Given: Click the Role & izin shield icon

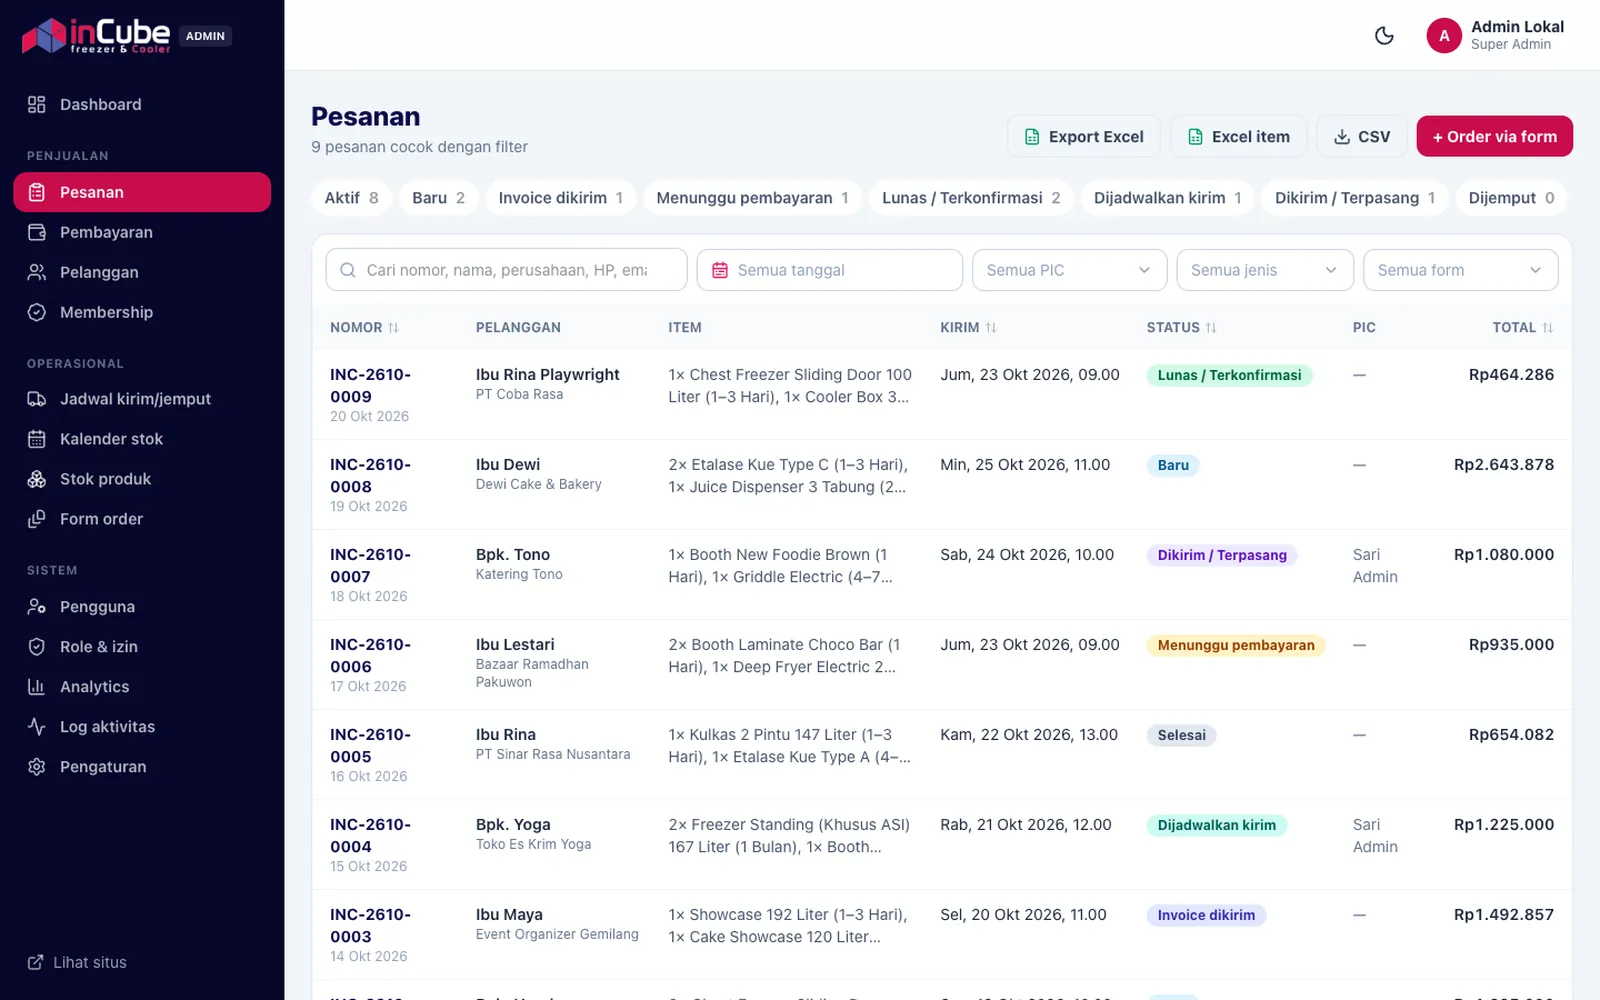Looking at the screenshot, I should (x=37, y=647).
